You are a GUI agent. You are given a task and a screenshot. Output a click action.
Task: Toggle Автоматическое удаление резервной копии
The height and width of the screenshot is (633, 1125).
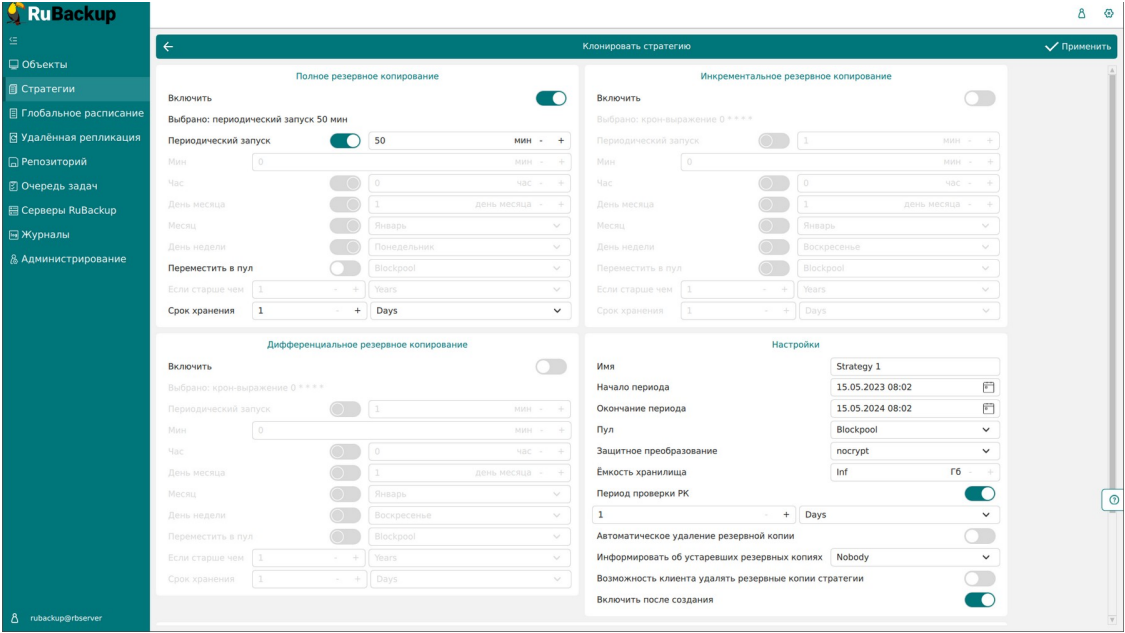[979, 536]
